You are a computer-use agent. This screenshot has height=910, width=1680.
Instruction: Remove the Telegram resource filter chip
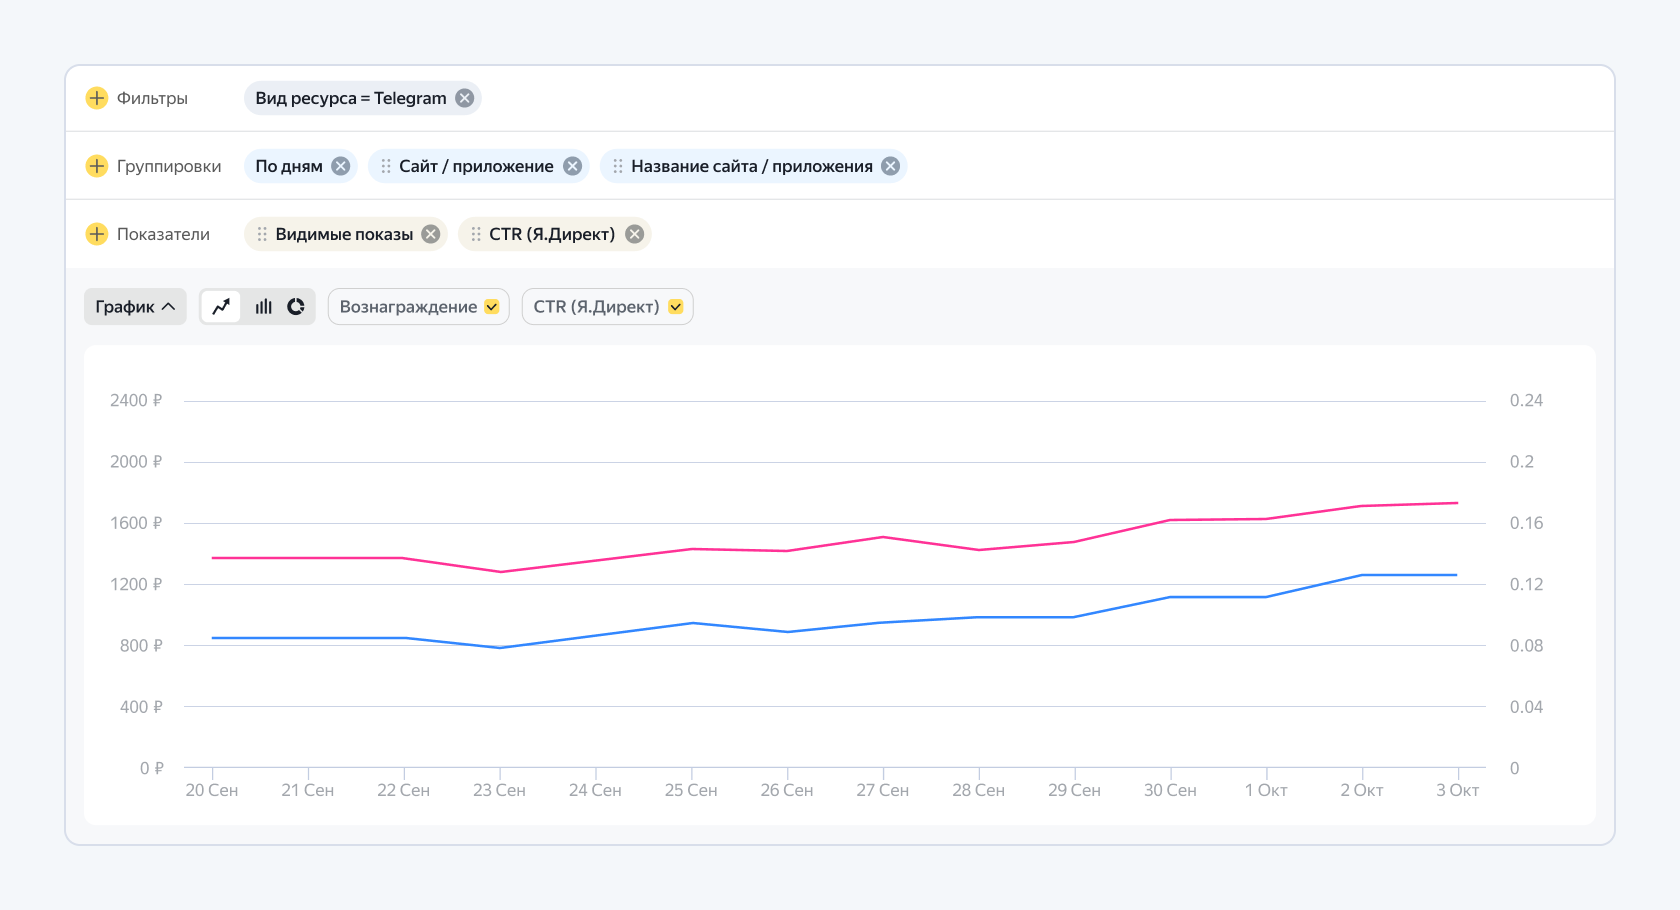465,98
